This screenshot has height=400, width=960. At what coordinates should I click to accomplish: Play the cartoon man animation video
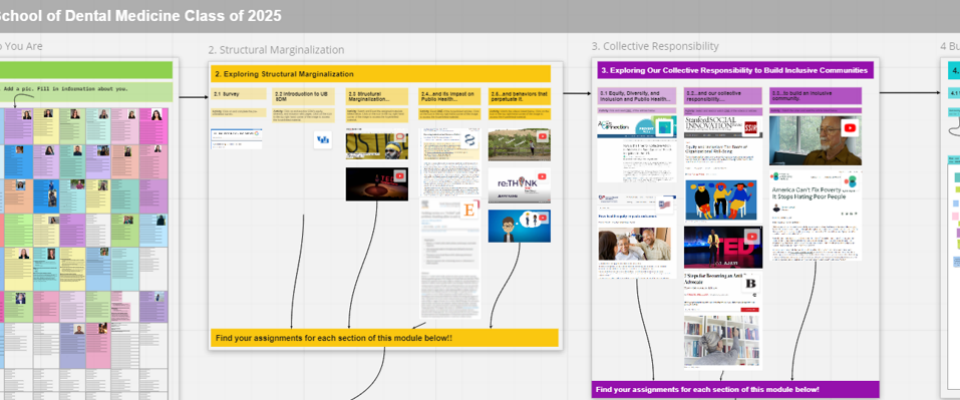[x=518, y=226]
